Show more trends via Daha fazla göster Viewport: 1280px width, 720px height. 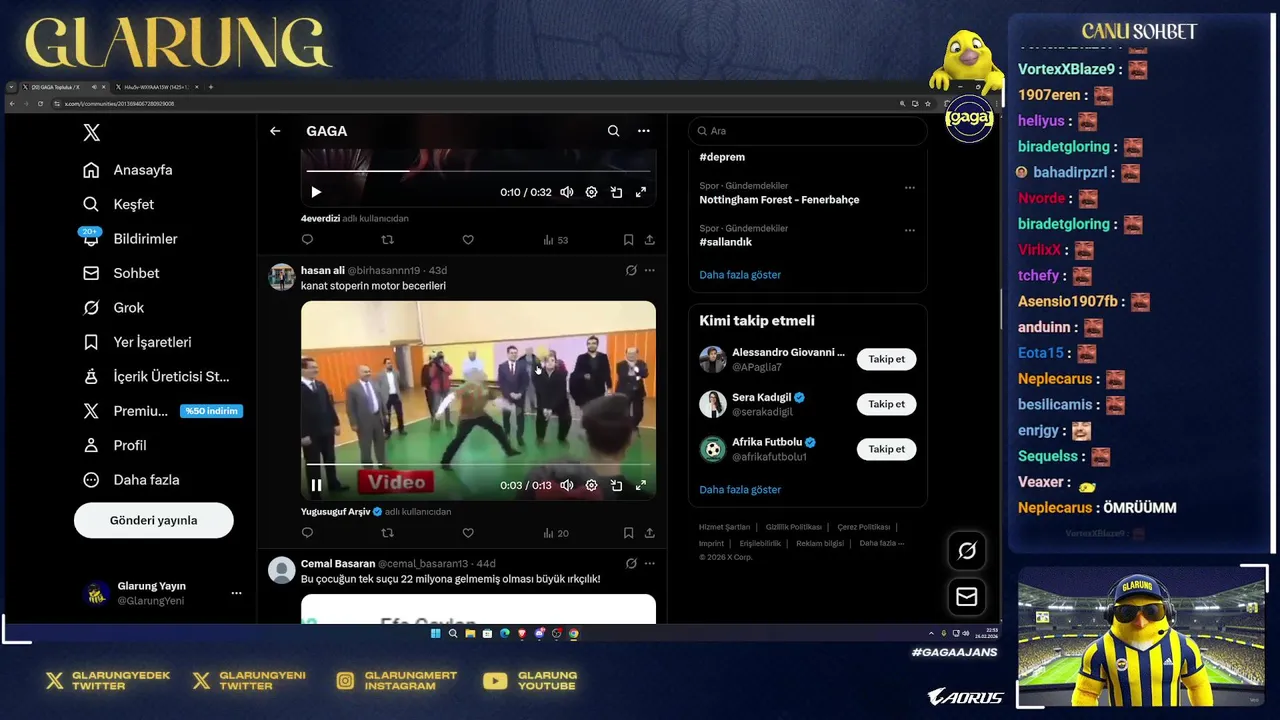coord(740,275)
